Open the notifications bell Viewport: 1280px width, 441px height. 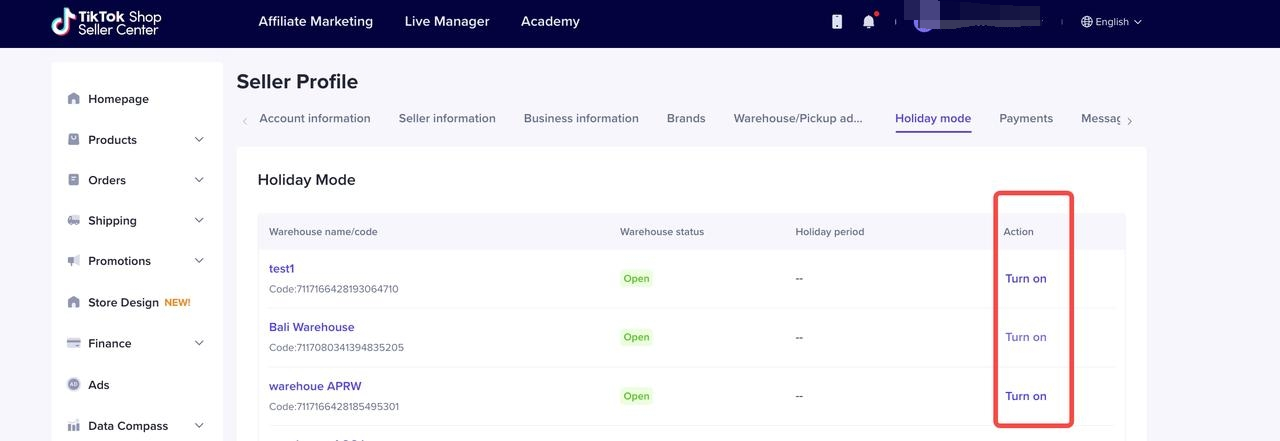[x=868, y=21]
